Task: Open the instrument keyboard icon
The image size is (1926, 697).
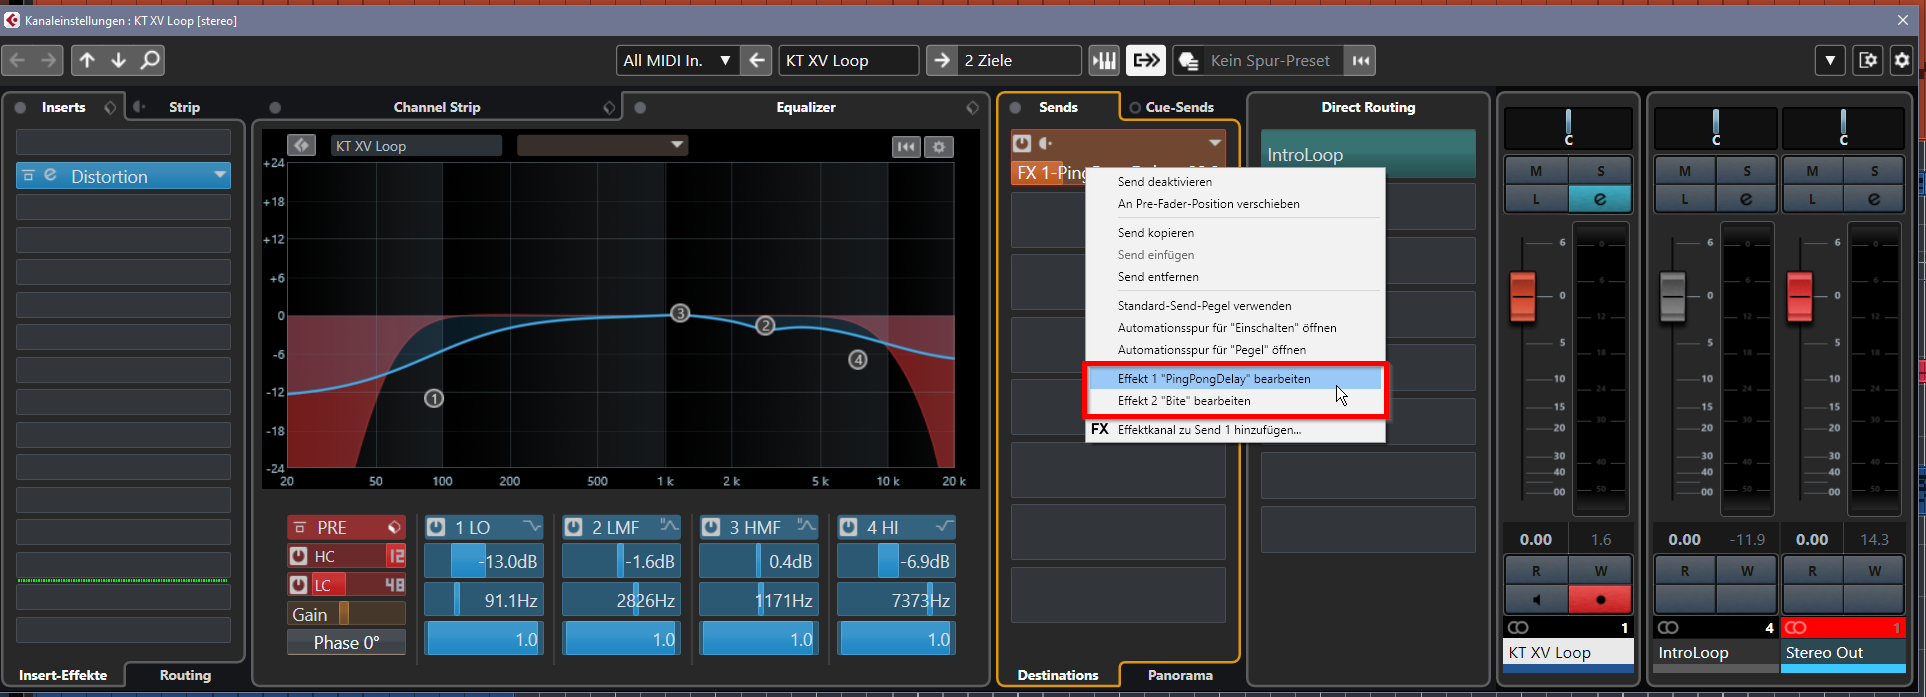Action: 1104,60
